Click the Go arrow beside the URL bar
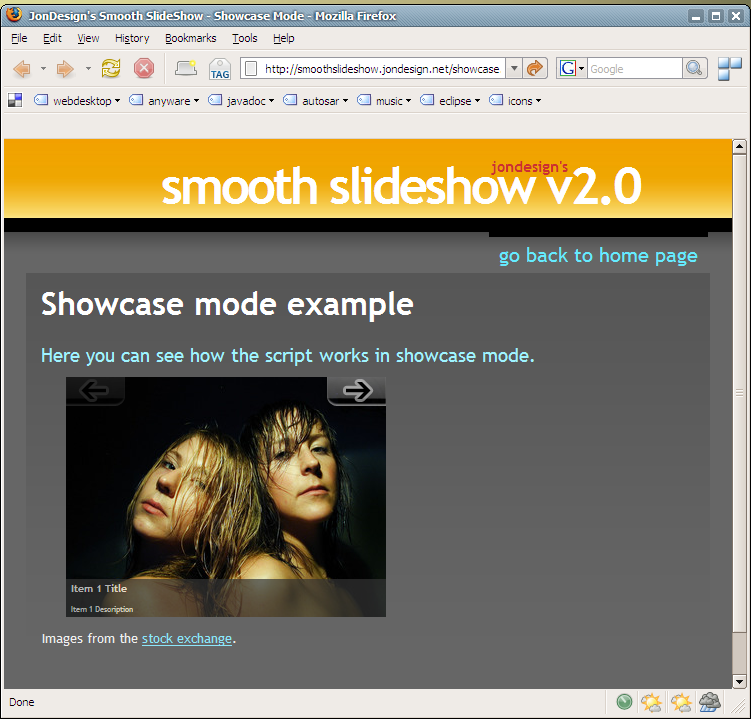751x719 pixels. coord(535,68)
